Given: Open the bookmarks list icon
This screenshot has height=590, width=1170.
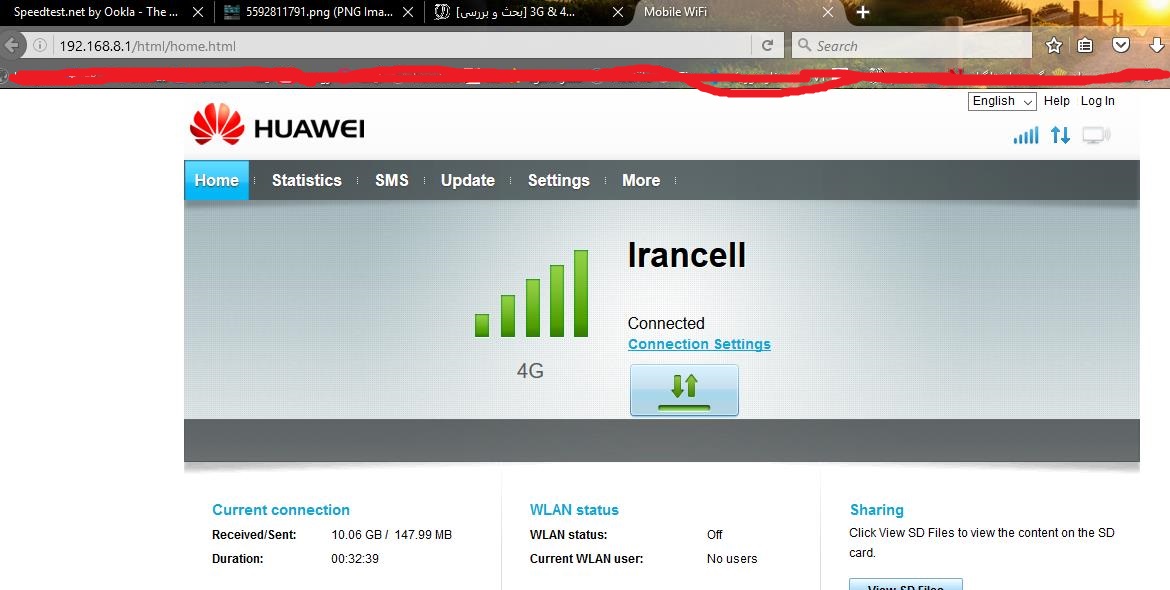Looking at the screenshot, I should pyautogui.click(x=1085, y=45).
